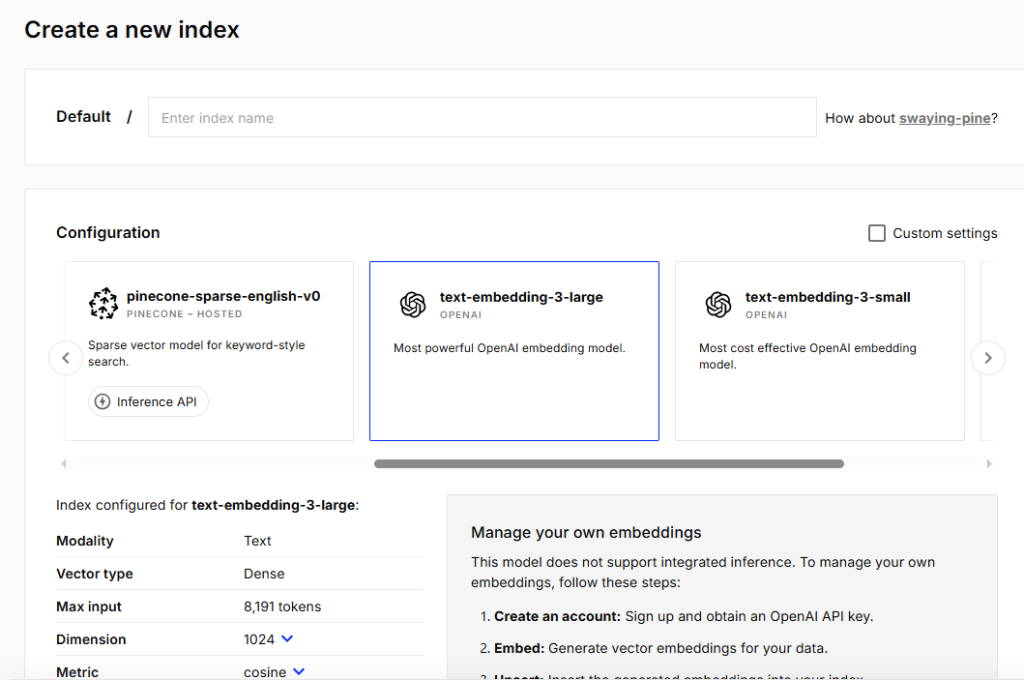Click the 1024 Dimension value
1024x680 pixels.
pyautogui.click(x=259, y=639)
